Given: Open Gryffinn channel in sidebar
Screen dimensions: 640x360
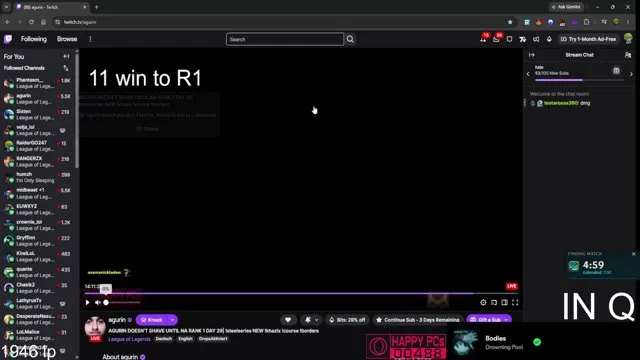Looking at the screenshot, I should [x=38, y=240].
